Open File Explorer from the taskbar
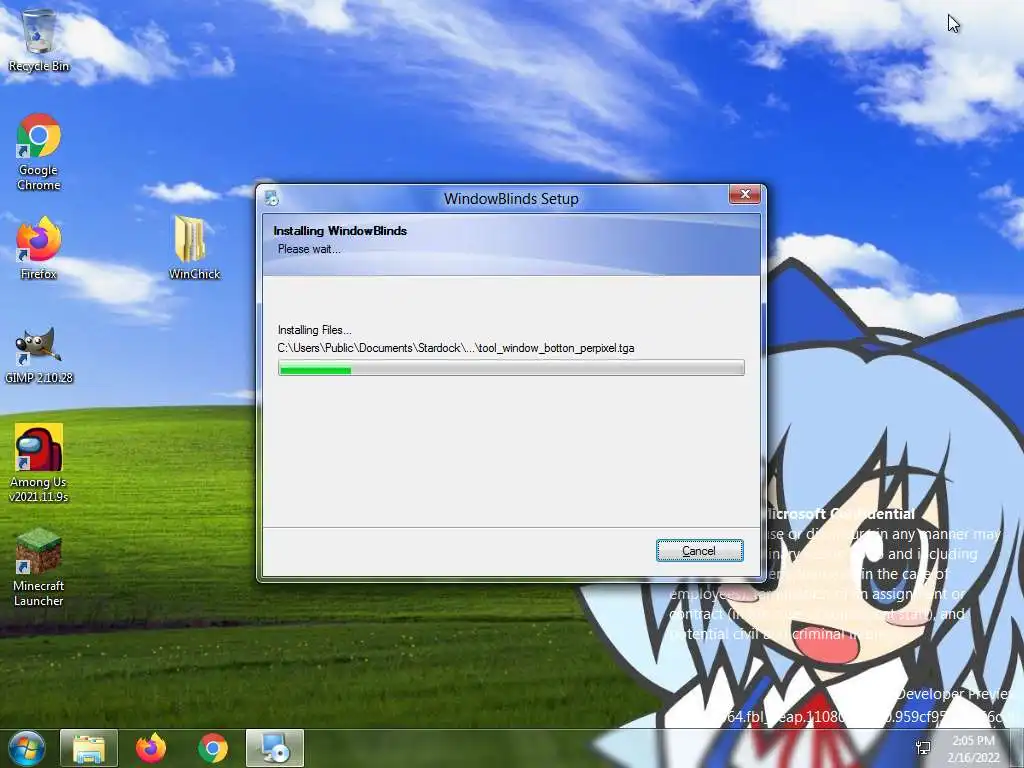The image size is (1024, 768). click(x=89, y=748)
